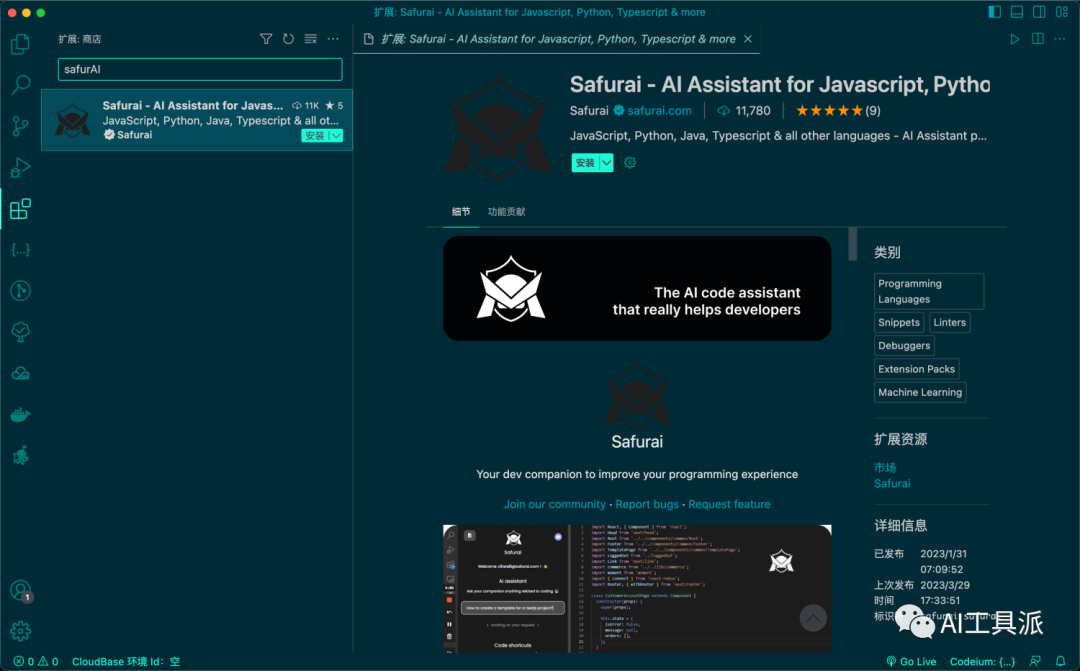Open notifications bell in status bar
This screenshot has height=671, width=1080.
coord(1061,661)
